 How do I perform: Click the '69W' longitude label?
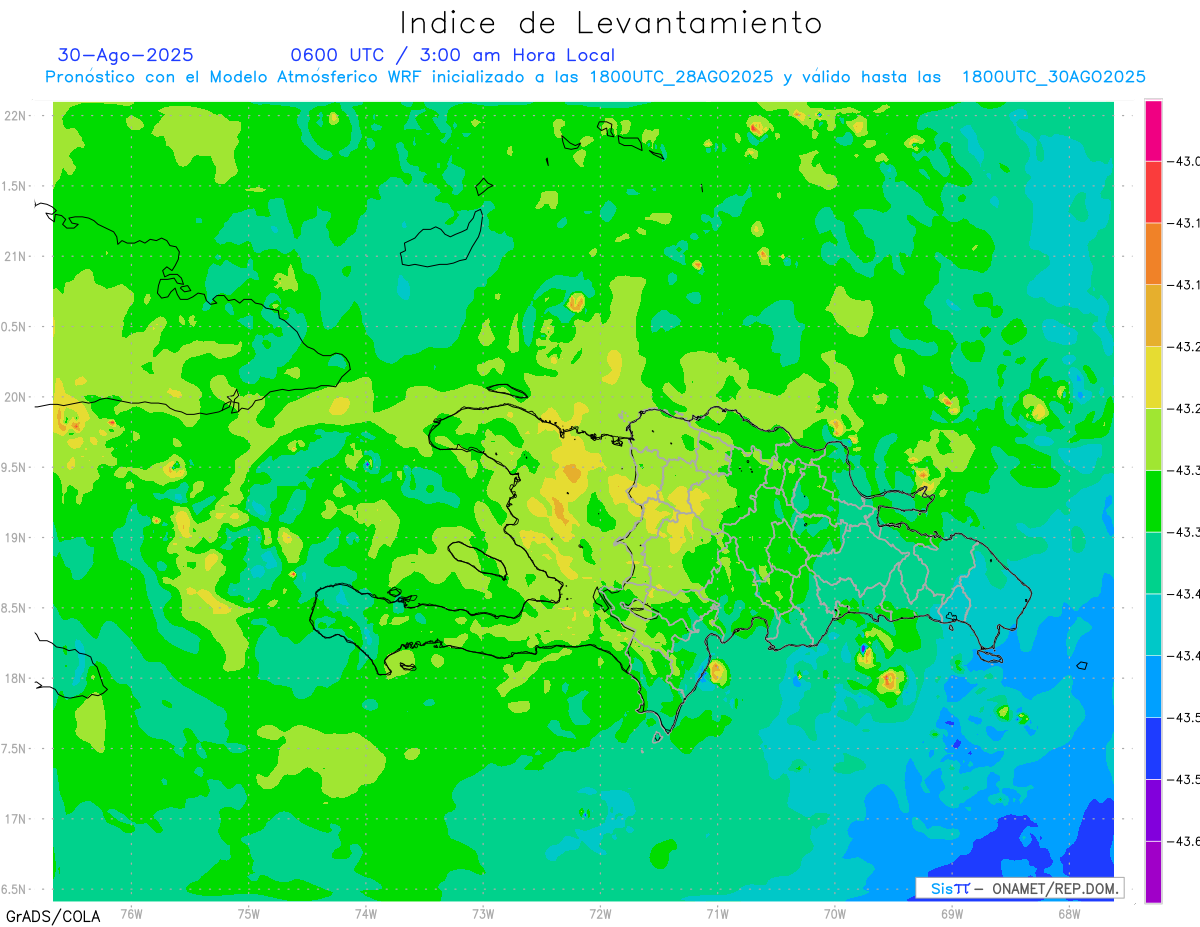pos(952,913)
